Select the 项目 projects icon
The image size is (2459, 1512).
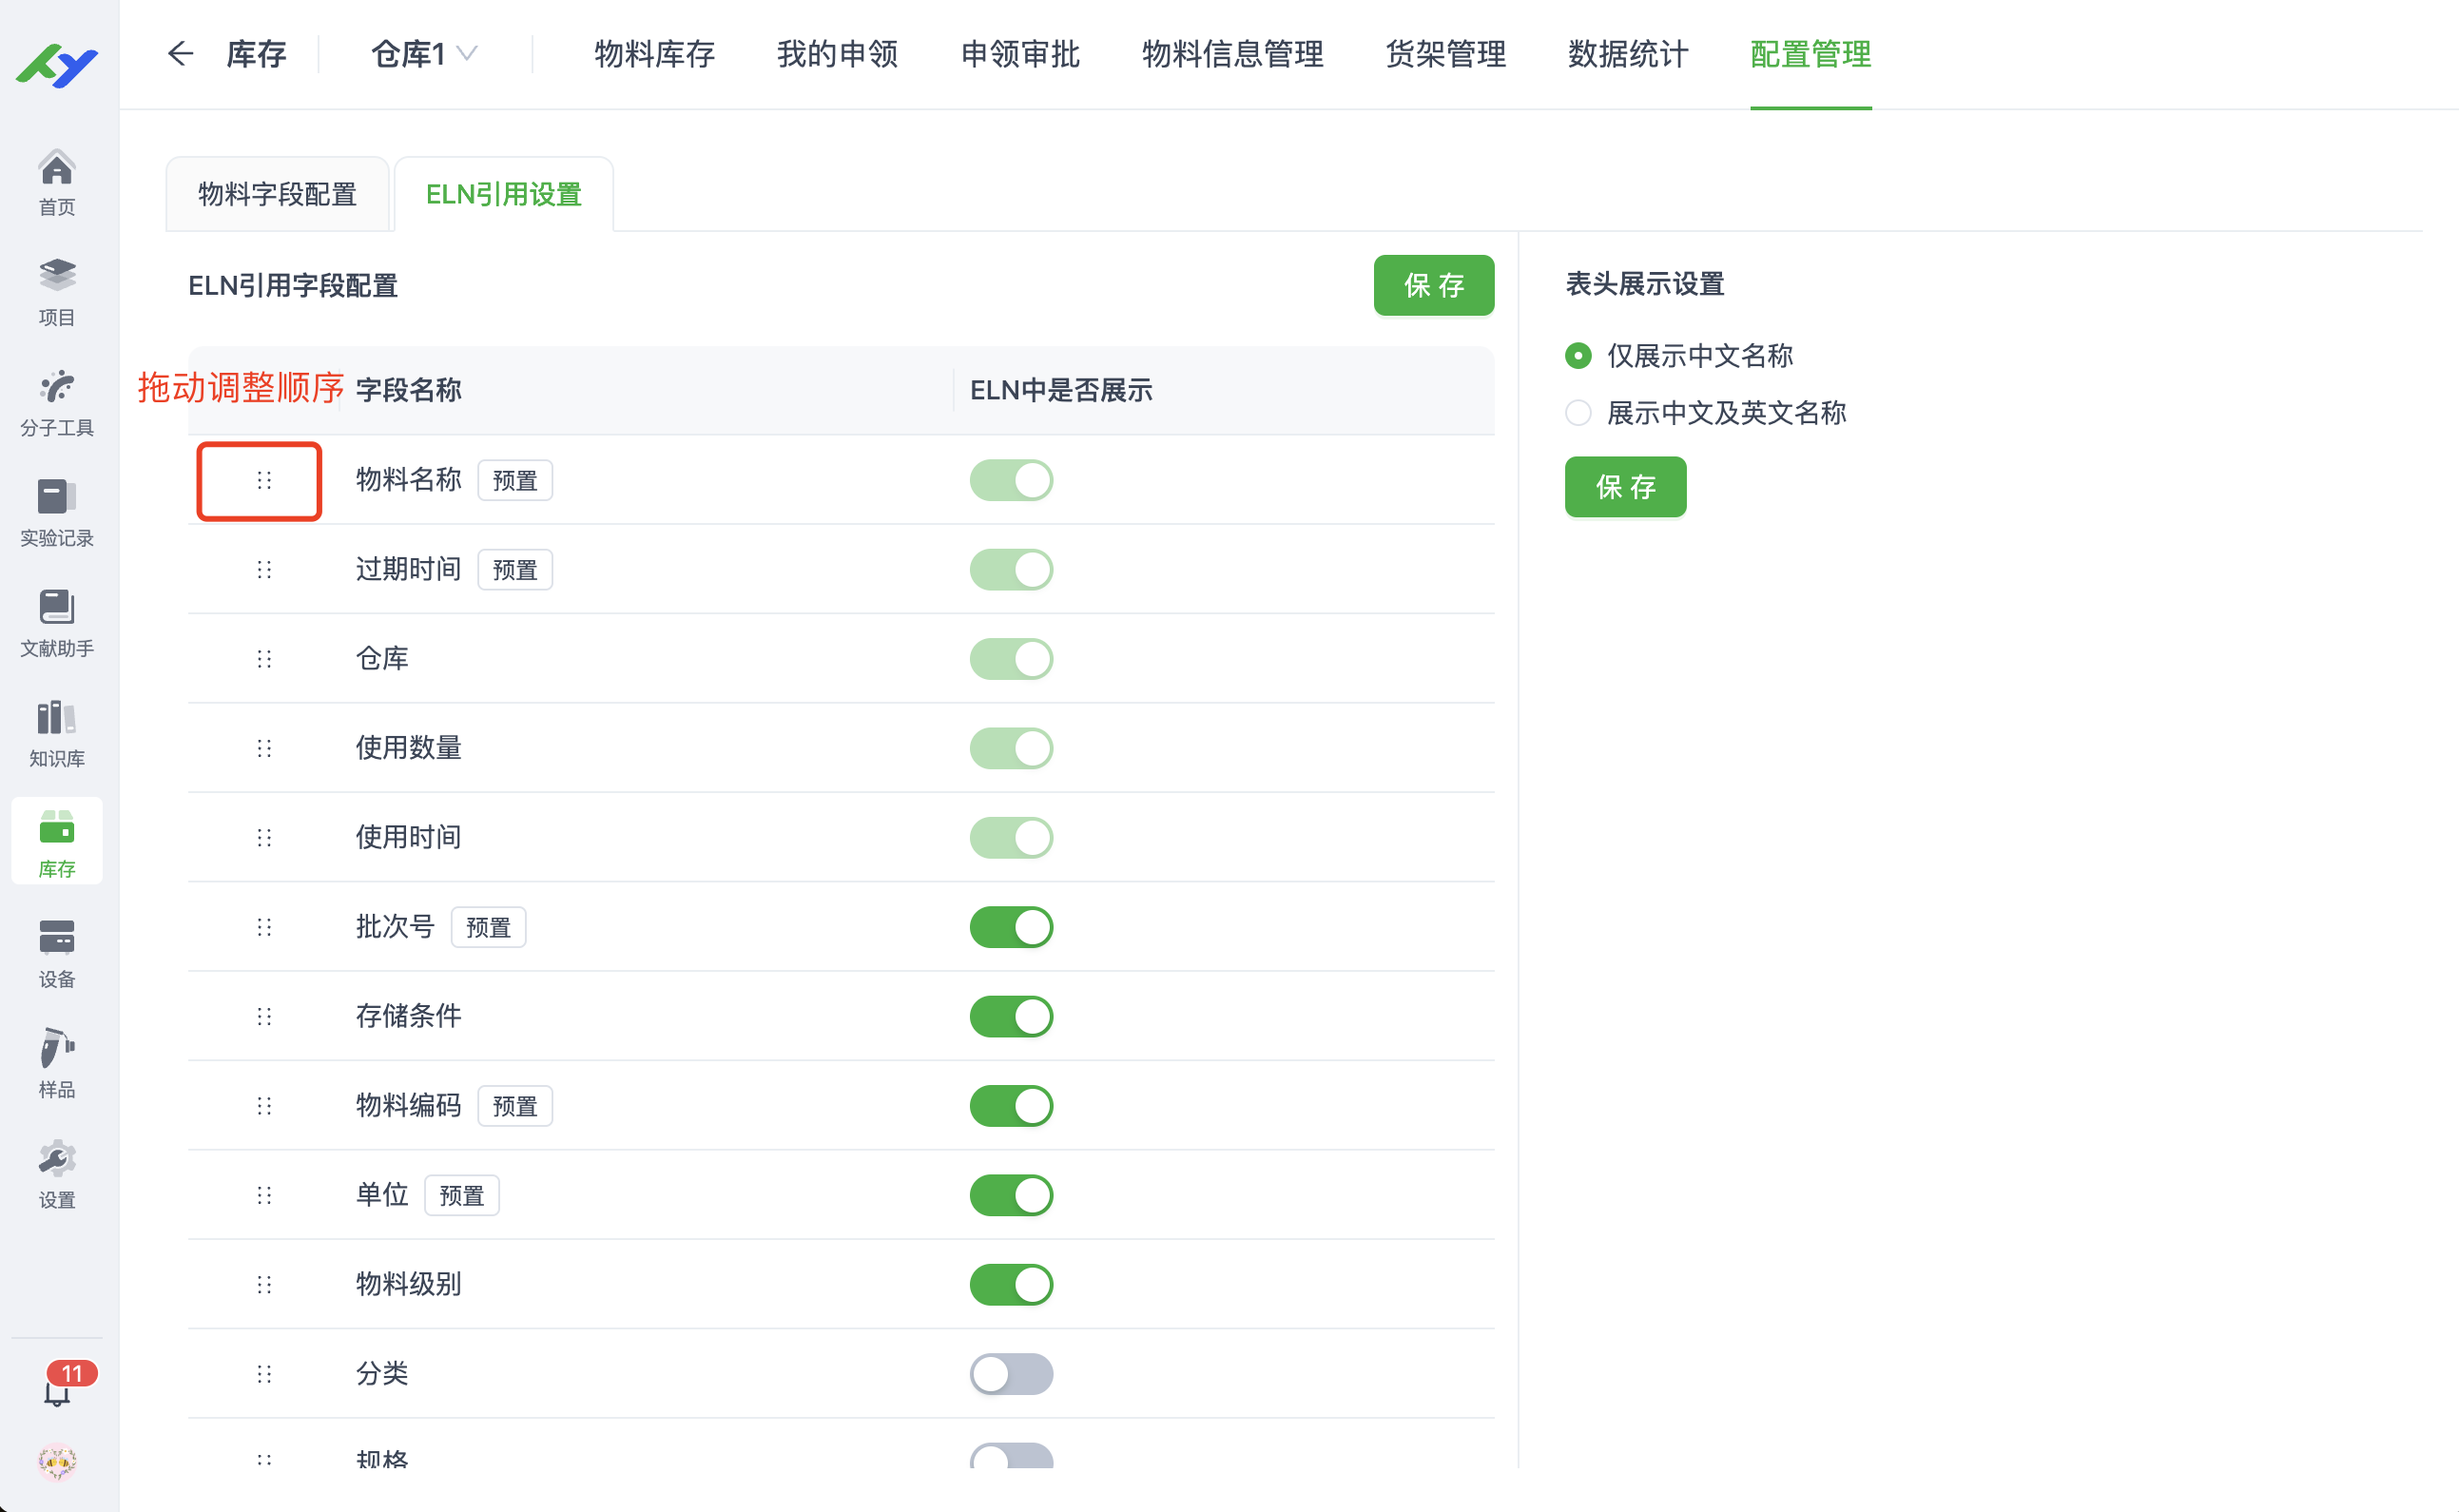[x=56, y=290]
